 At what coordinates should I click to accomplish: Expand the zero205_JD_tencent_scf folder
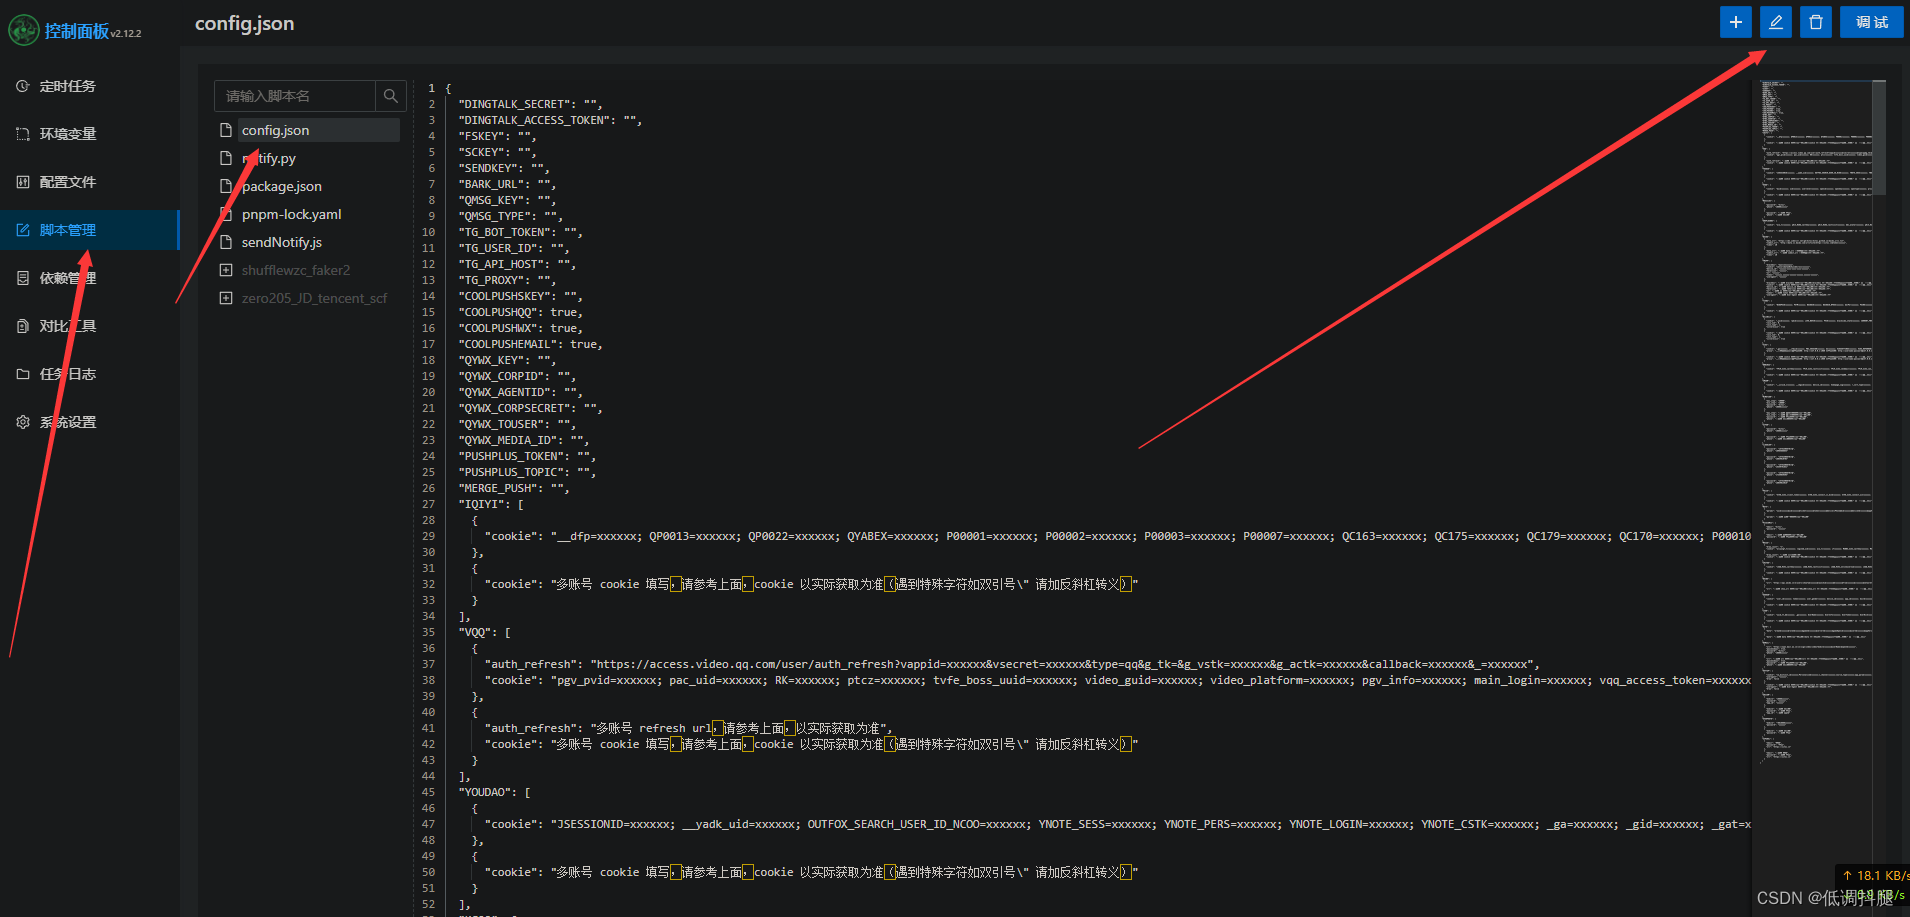[226, 298]
